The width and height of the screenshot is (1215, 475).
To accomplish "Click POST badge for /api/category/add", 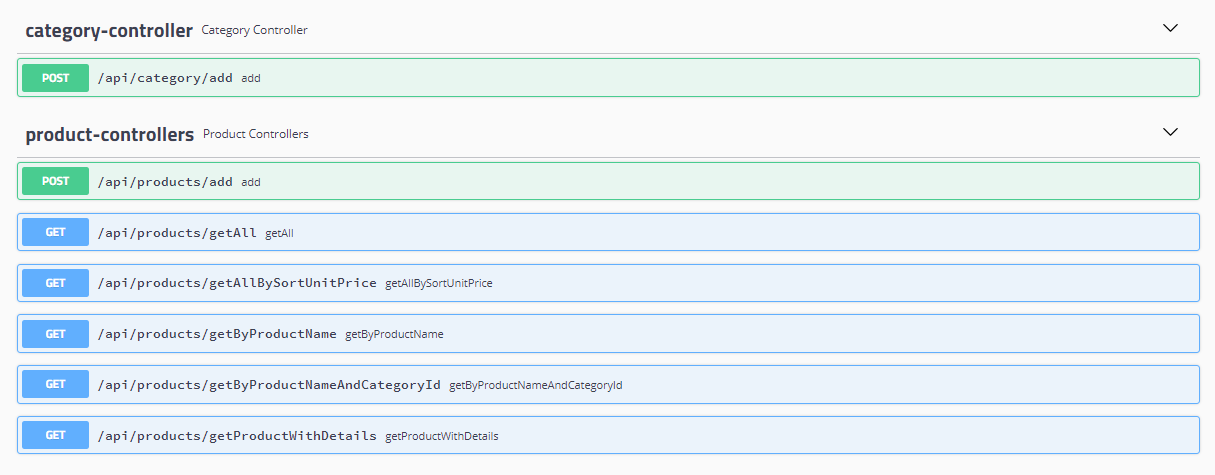I will point(56,77).
